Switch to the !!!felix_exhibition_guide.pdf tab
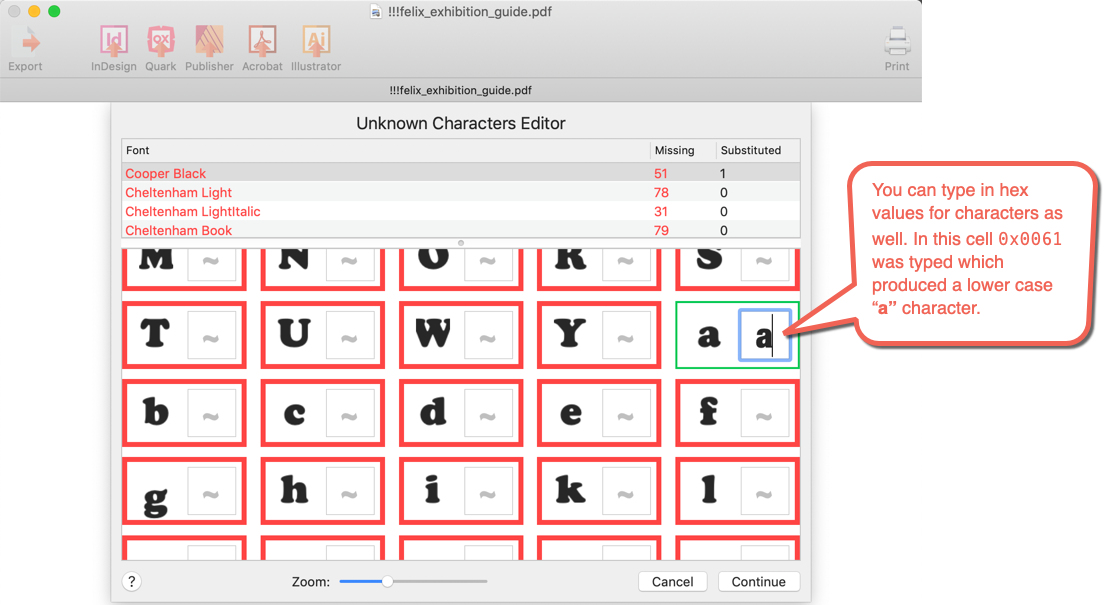Image resolution: width=1104 pixels, height=605 pixels. pyautogui.click(x=460, y=89)
